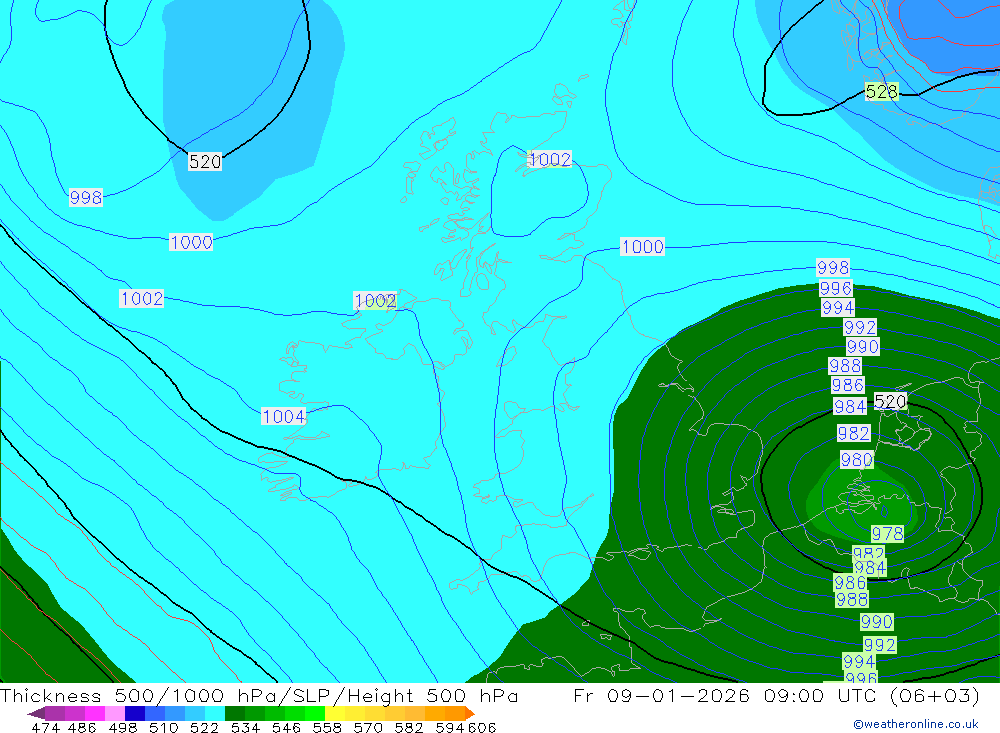
Task: Click the 498 legend scale value
Action: (x=122, y=727)
